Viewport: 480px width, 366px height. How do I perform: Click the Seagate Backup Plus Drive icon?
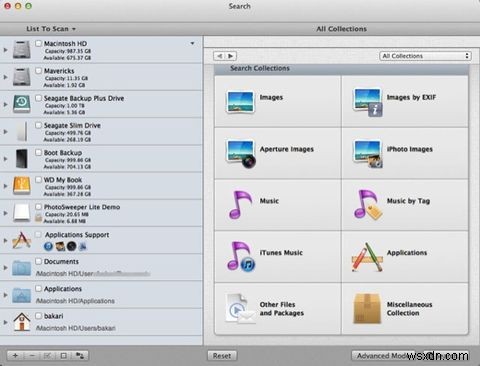pyautogui.click(x=22, y=104)
